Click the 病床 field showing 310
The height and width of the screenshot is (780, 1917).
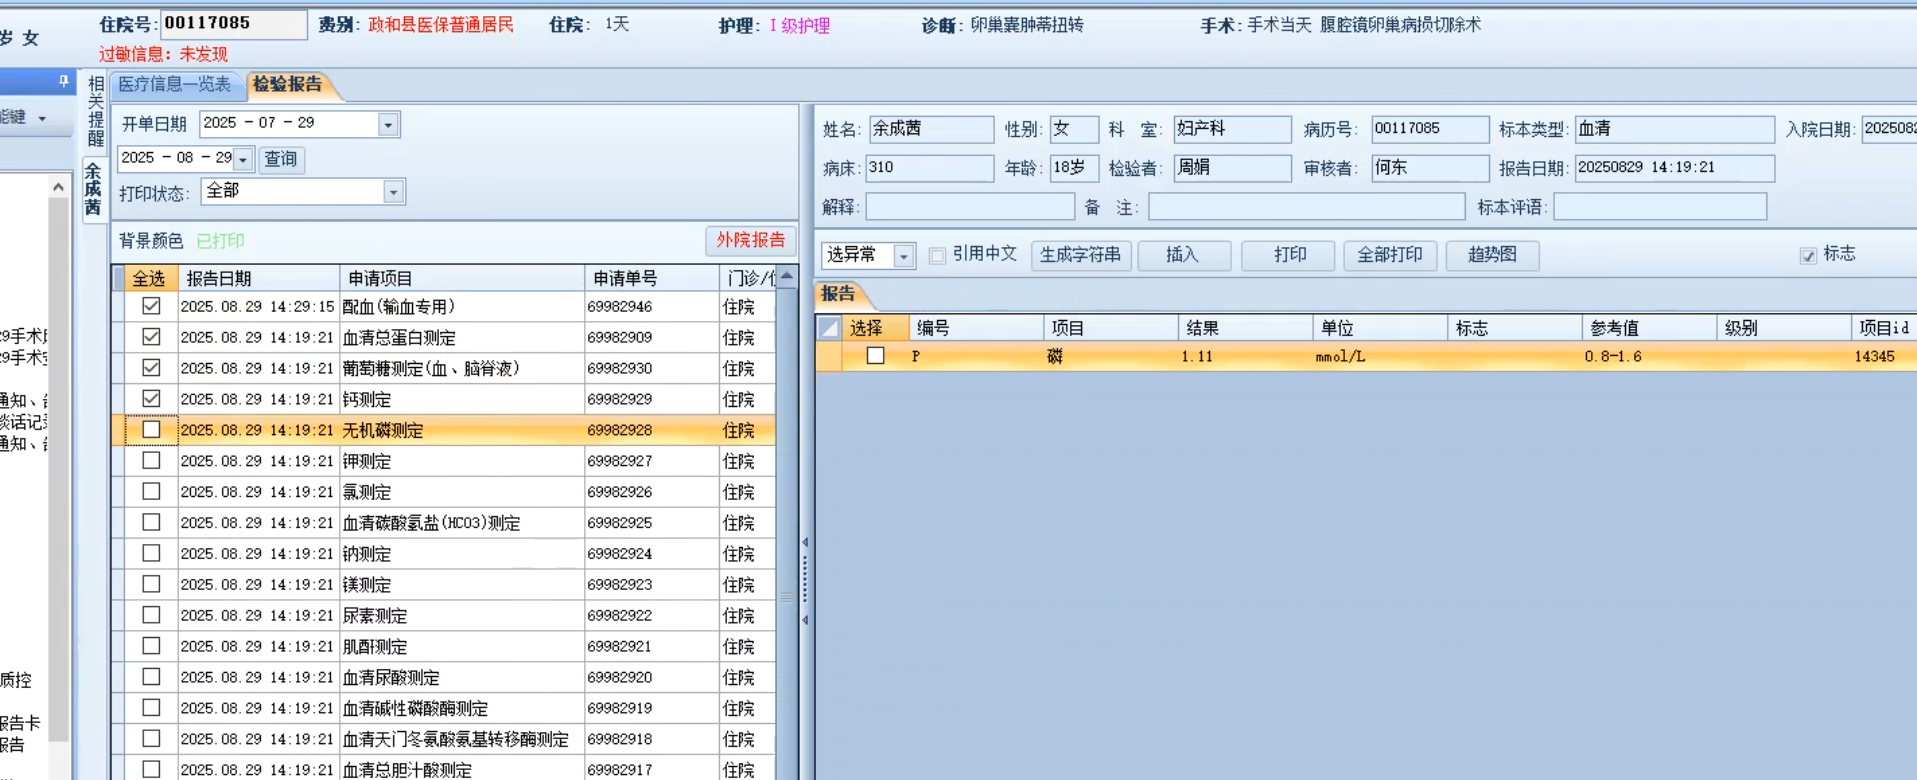[x=930, y=168]
